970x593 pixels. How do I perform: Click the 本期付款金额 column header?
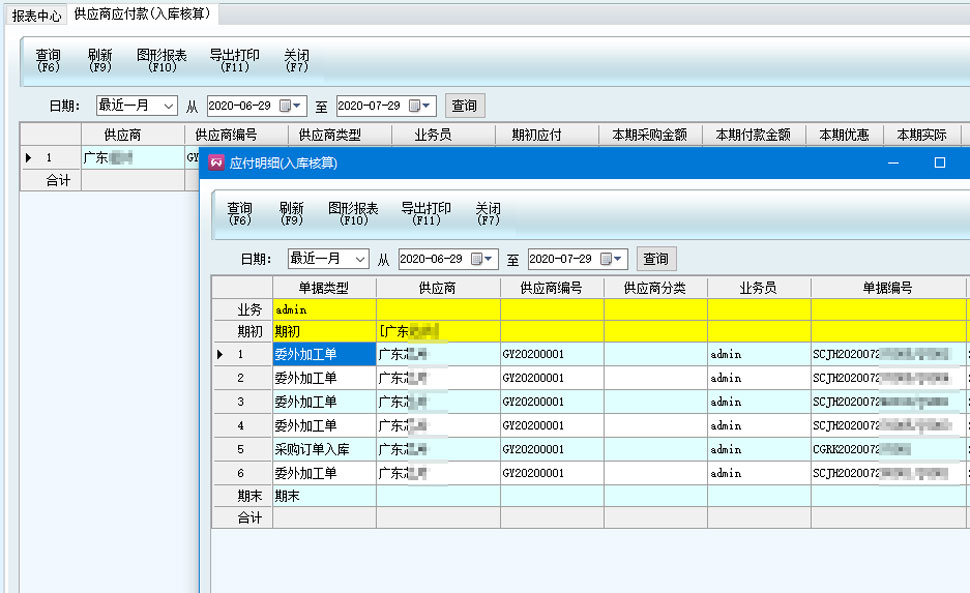[x=753, y=135]
